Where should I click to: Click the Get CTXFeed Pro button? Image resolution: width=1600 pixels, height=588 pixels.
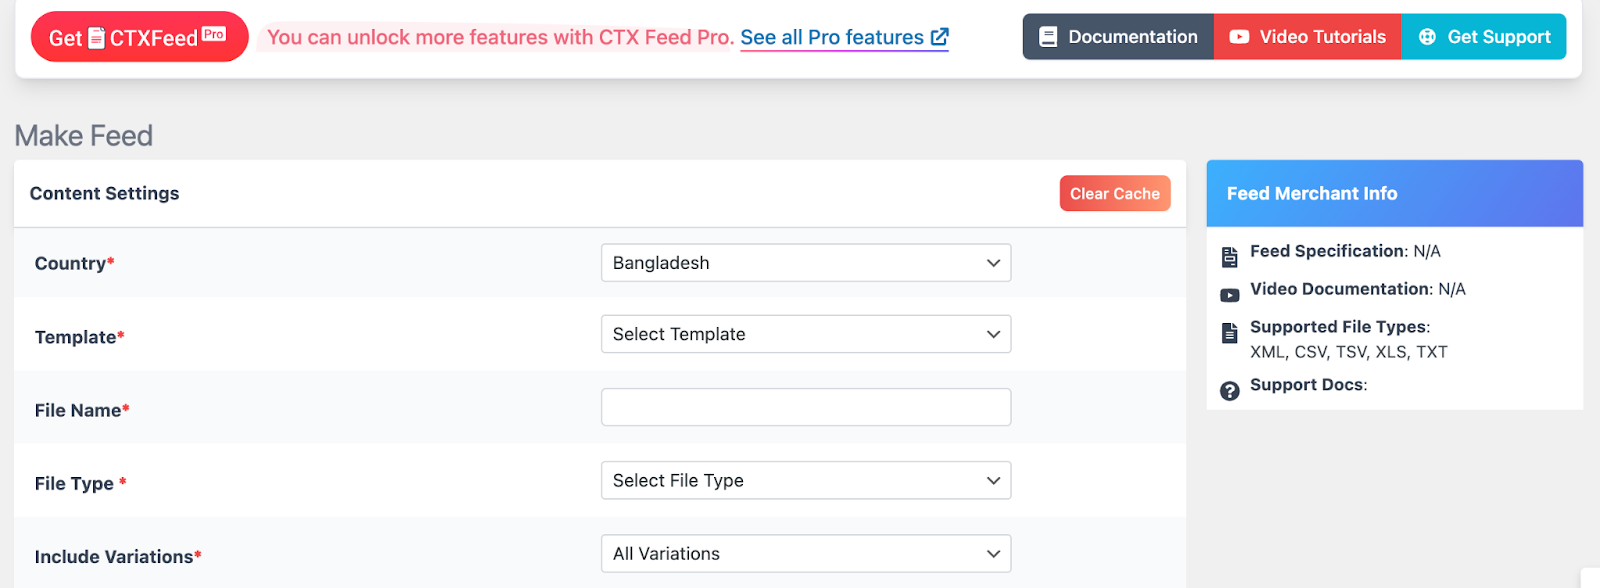139,37
